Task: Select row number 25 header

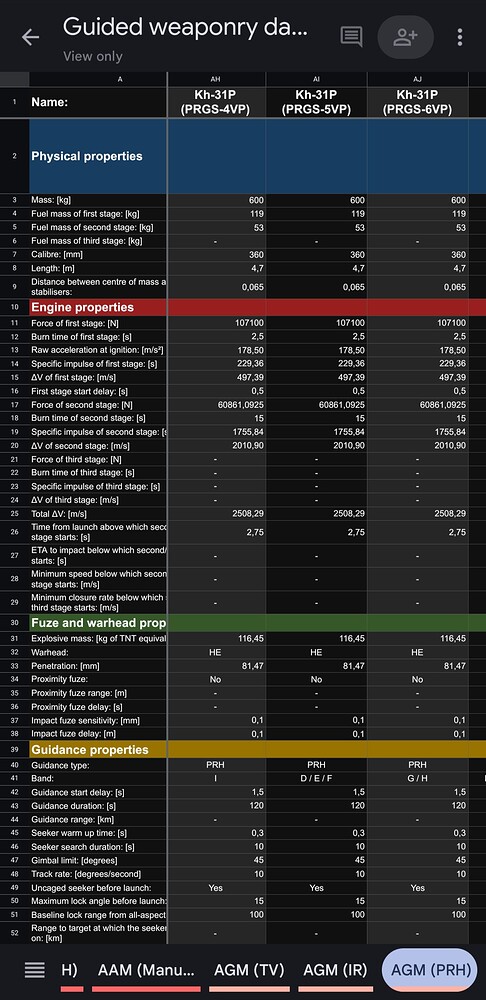Action: tap(15, 513)
